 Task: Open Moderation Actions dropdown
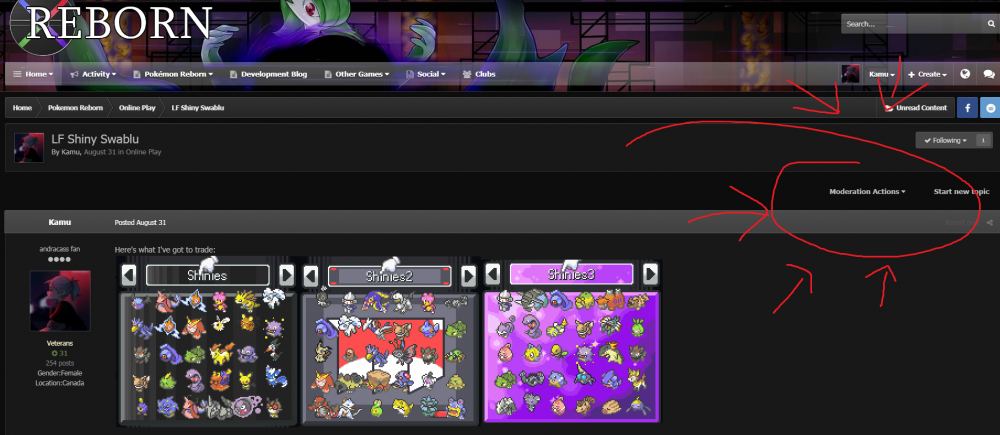867,191
